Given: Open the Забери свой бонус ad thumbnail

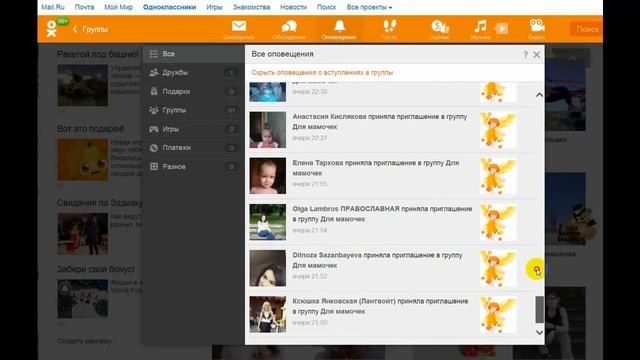Looking at the screenshot, I should click(x=82, y=298).
